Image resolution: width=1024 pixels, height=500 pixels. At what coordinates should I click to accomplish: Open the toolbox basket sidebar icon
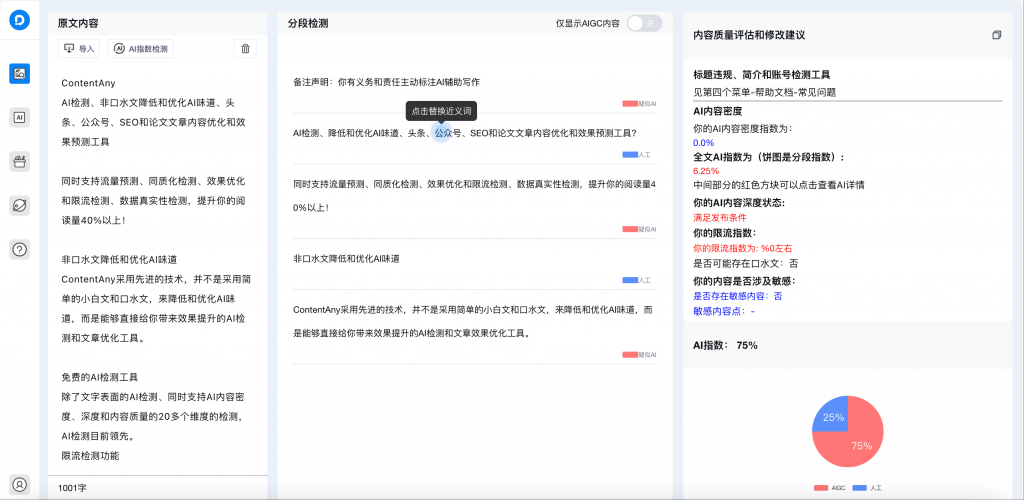coord(20,161)
